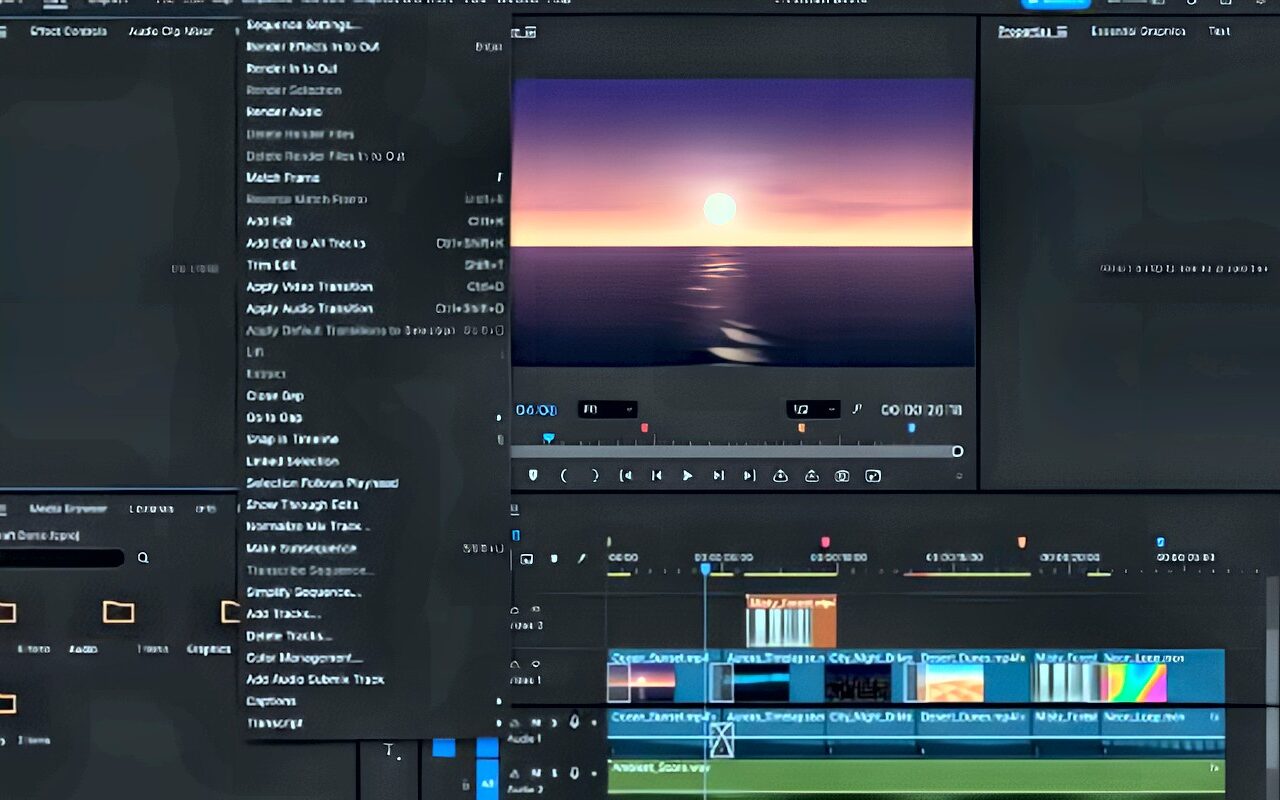Toggle Video 1 track visibility eye
The height and width of the screenshot is (800, 1280).
(535, 663)
